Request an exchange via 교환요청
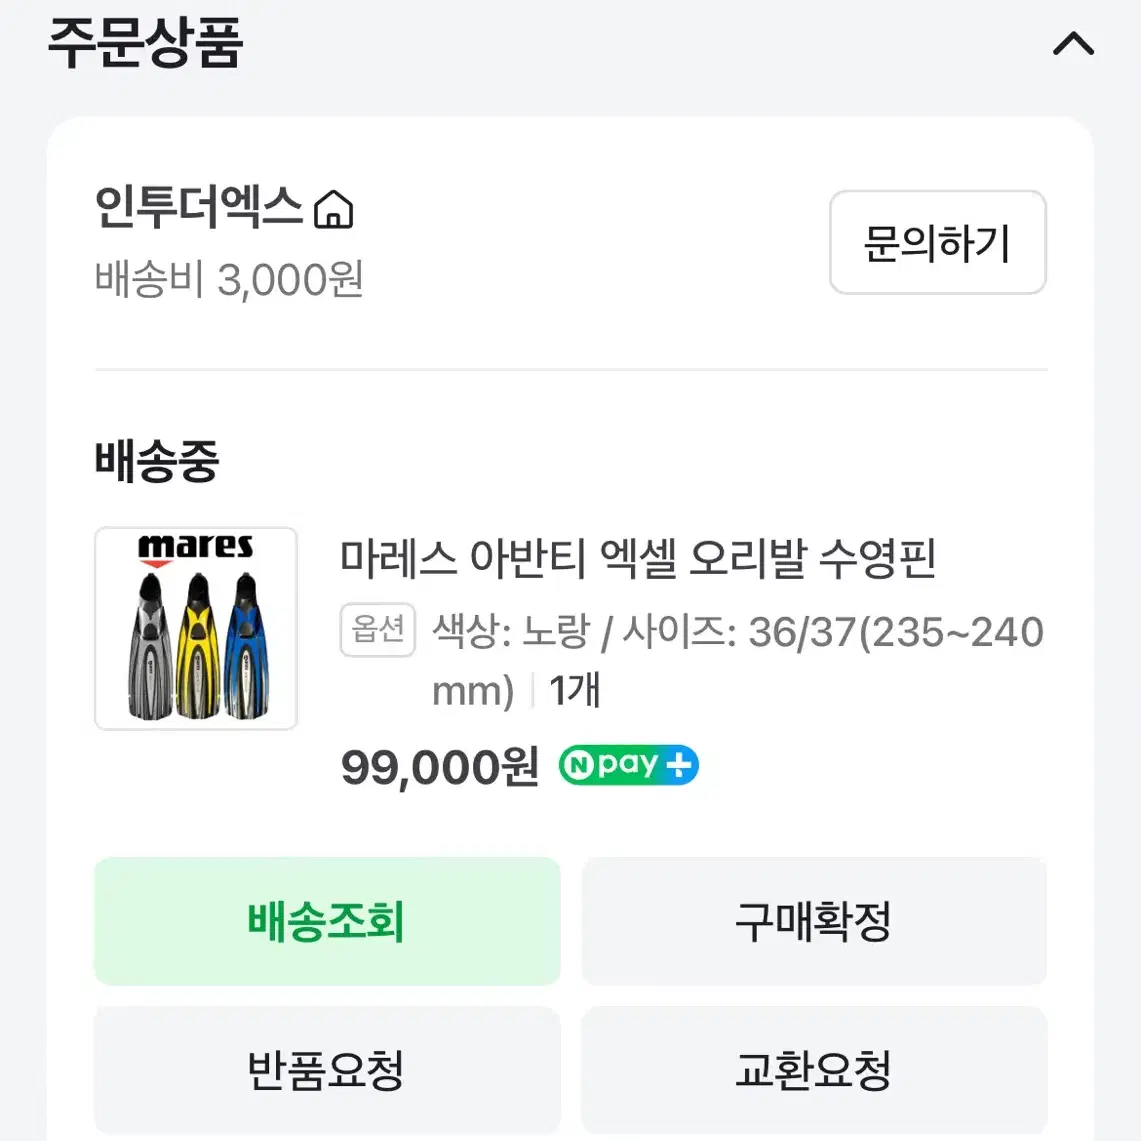Viewport: 1141px width, 1141px height. 814,1070
